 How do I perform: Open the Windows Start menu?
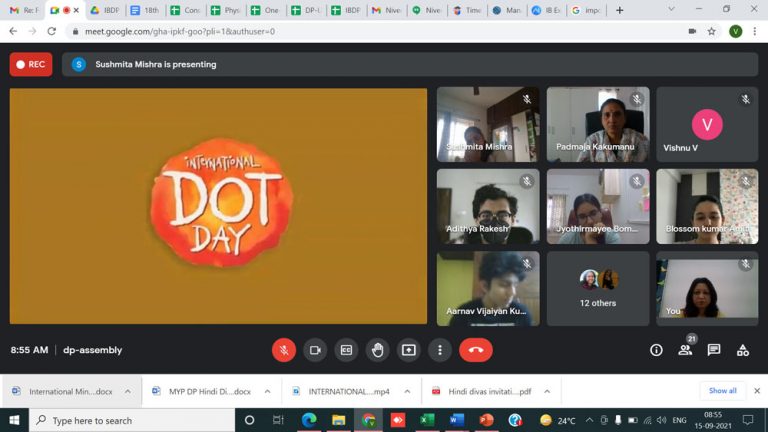tap(14, 420)
